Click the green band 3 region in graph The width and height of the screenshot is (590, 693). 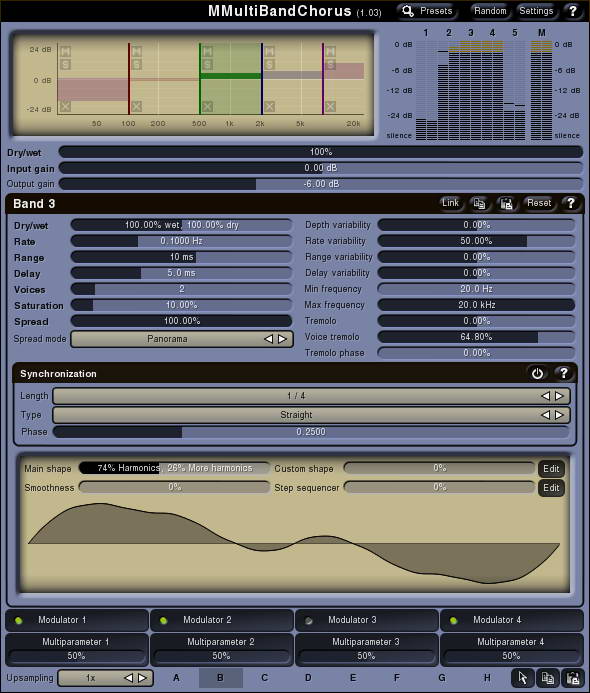[x=230, y=79]
